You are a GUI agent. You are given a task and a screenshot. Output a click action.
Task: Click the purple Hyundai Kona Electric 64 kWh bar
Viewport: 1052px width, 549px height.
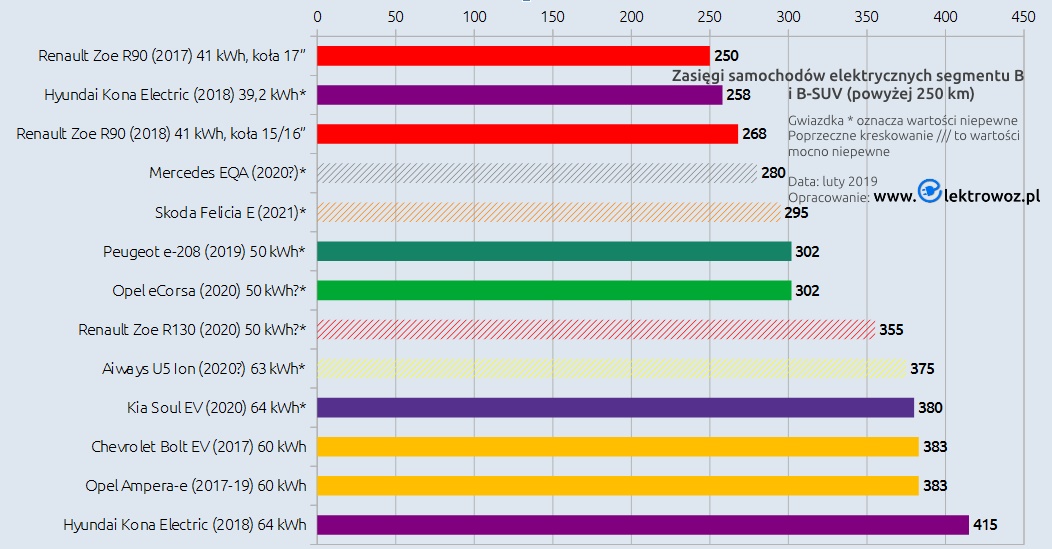point(643,525)
